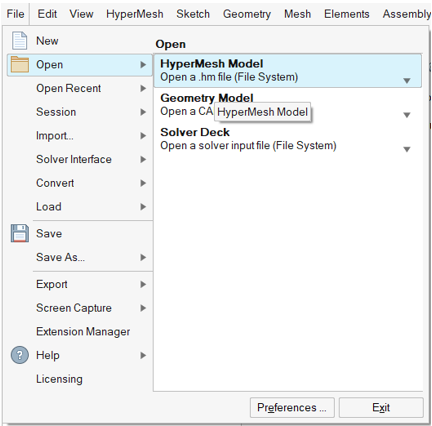Image resolution: width=432 pixels, height=426 pixels.
Task: Click the Save floppy disk icon
Action: (x=20, y=233)
